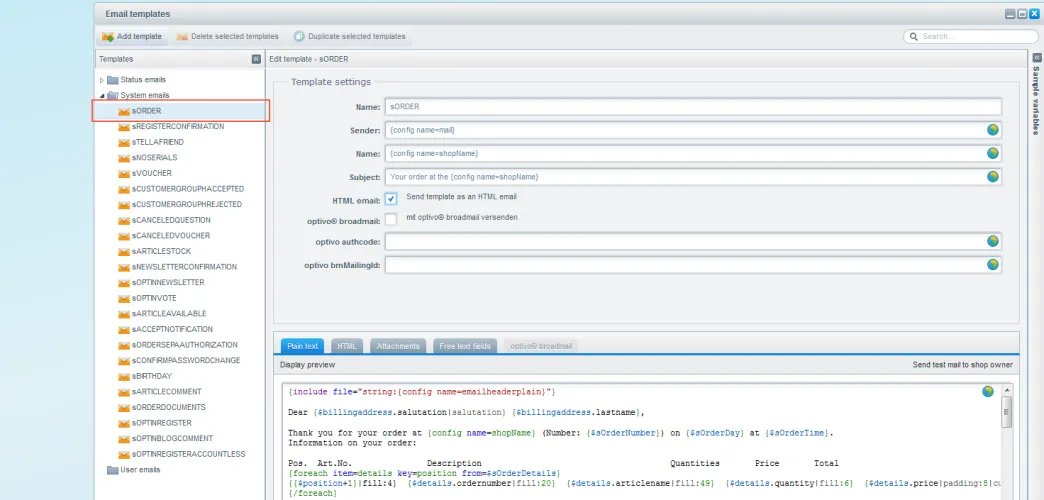This screenshot has width=1044, height=500.
Task: Click Duplicate selected templates icon
Action: pyautogui.click(x=299, y=37)
